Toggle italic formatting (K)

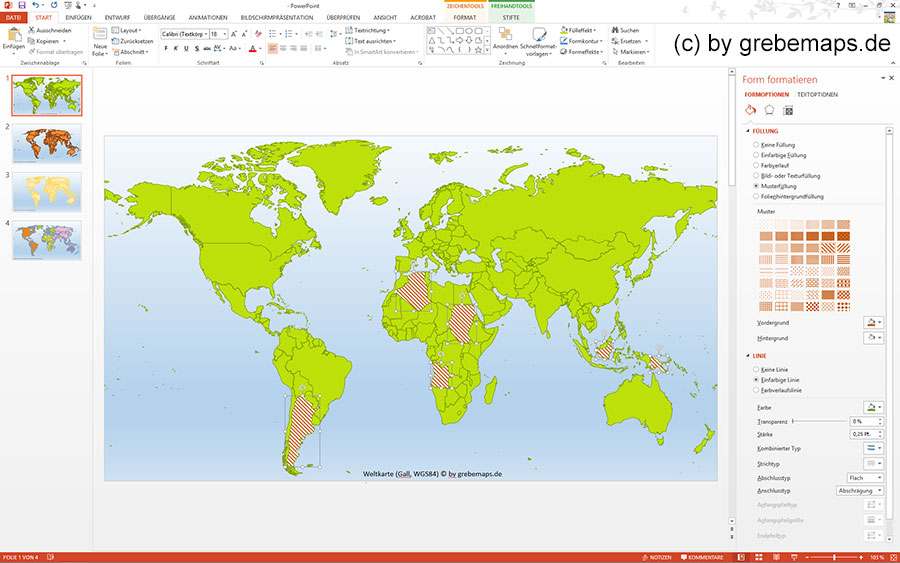(176, 49)
